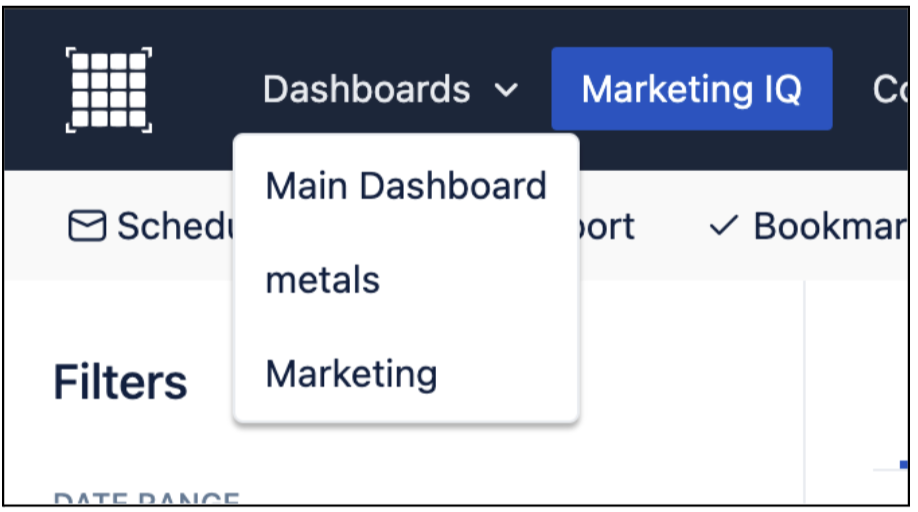Click the checkmark icon beside Bookmark
918x512 pixels.
tap(722, 227)
